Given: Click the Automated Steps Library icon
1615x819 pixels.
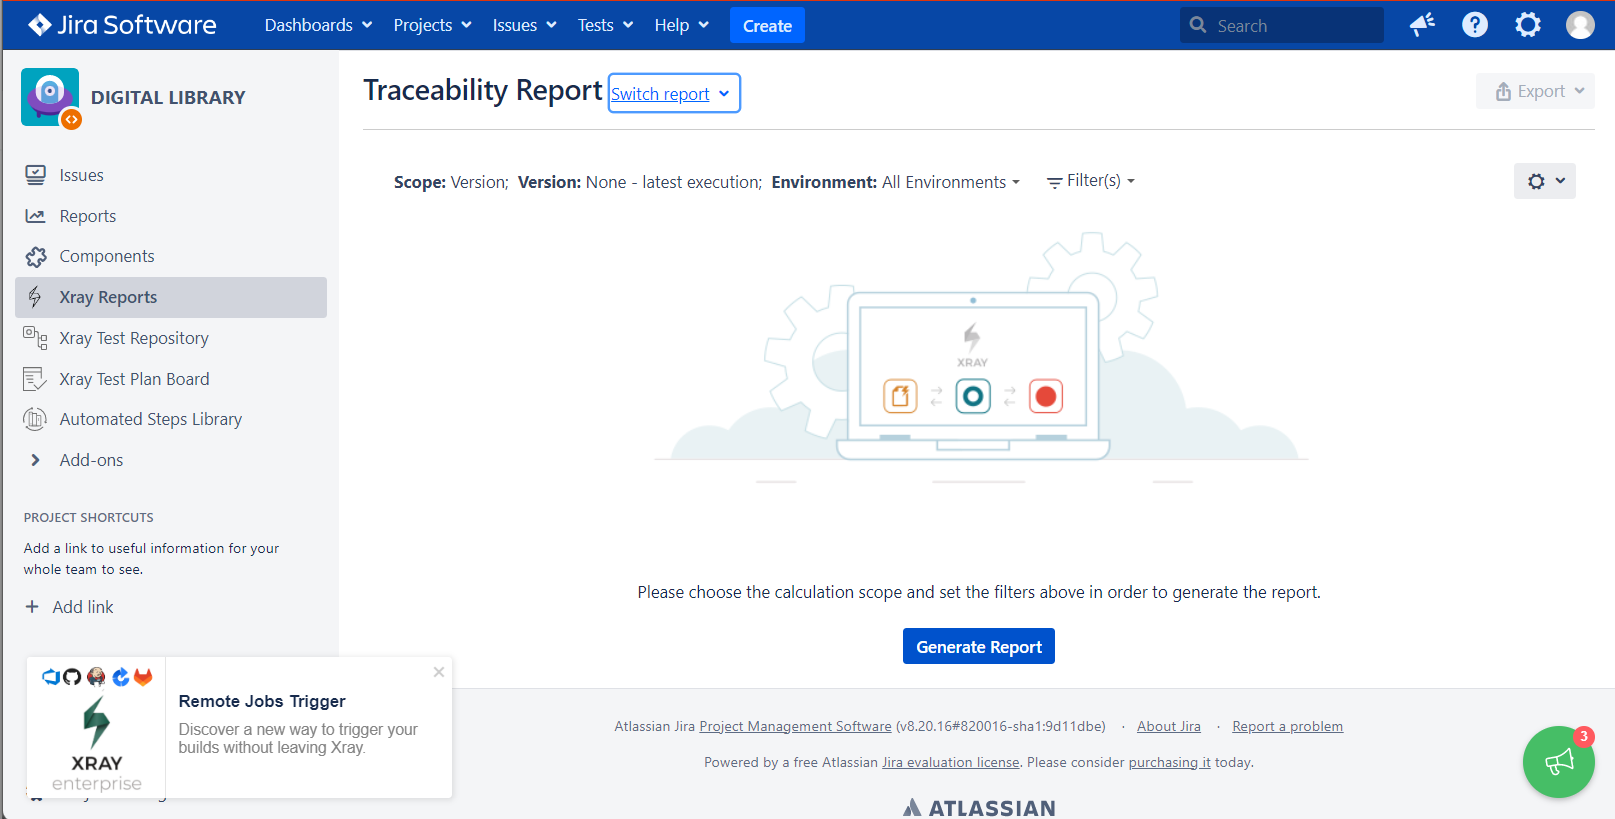Looking at the screenshot, I should point(35,419).
